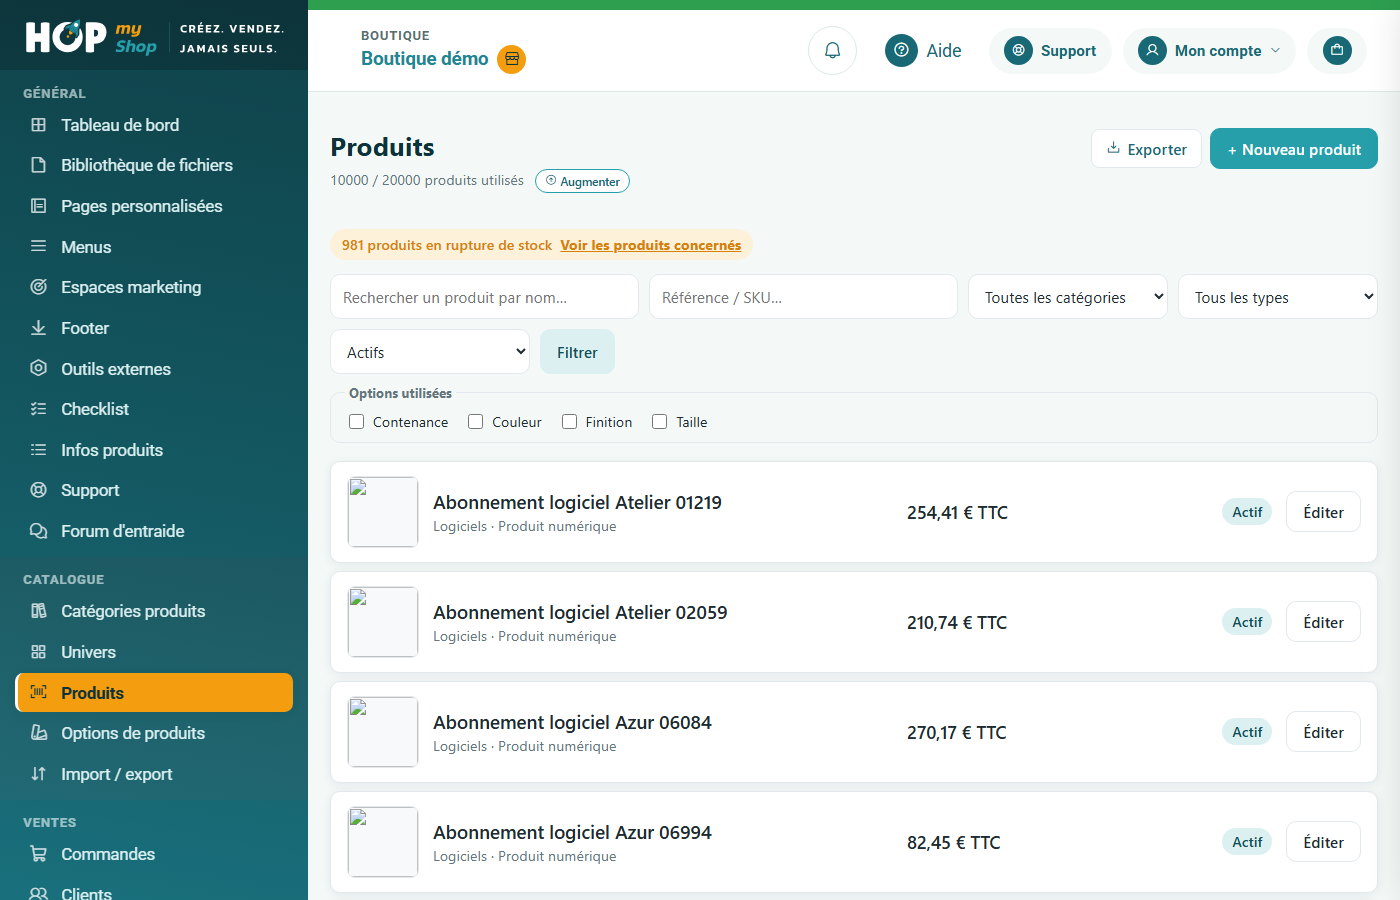Open the shopping bag icon in the header
This screenshot has width=1400, height=900.
[x=1337, y=50]
